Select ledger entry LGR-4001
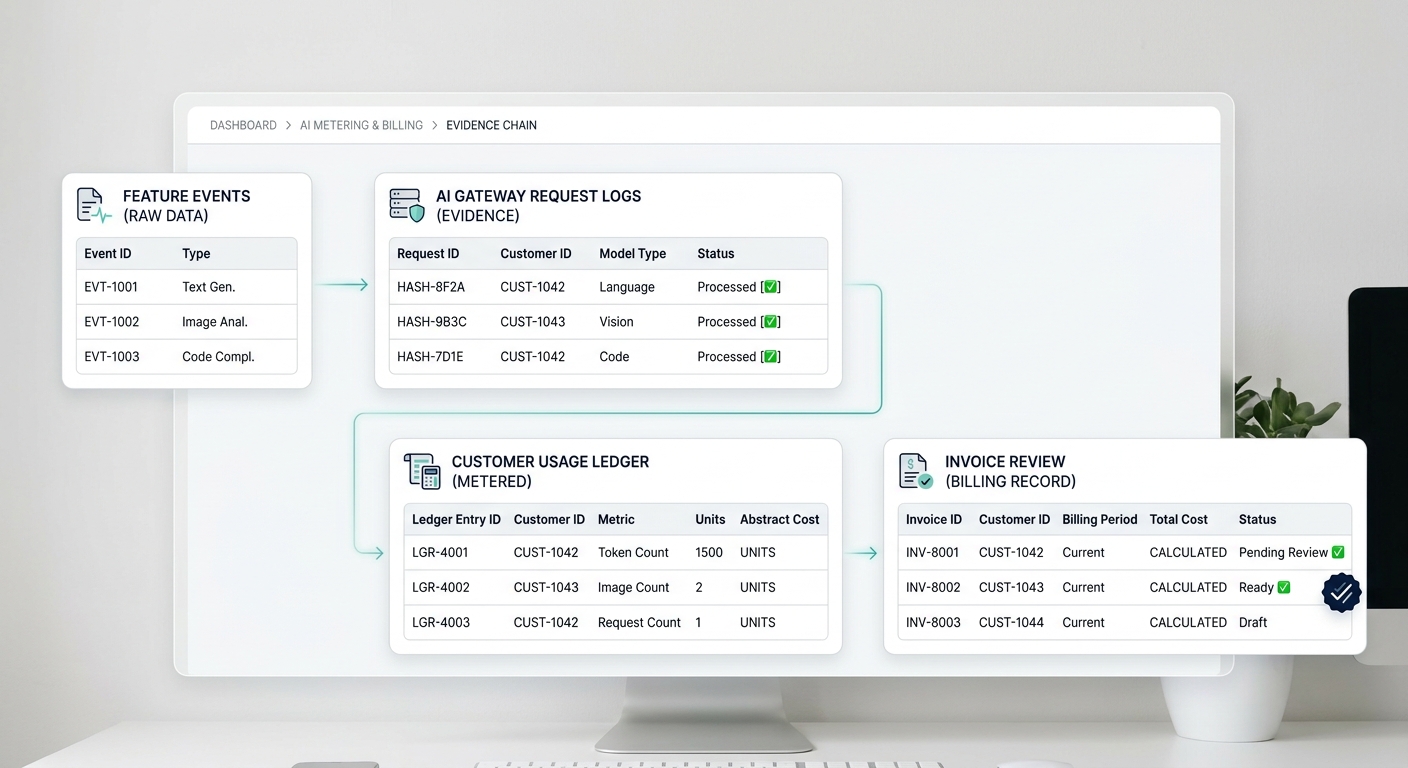 pos(616,552)
